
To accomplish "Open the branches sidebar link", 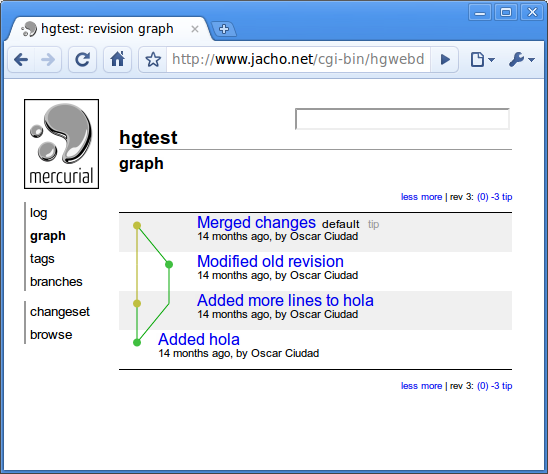I will tap(56, 281).
